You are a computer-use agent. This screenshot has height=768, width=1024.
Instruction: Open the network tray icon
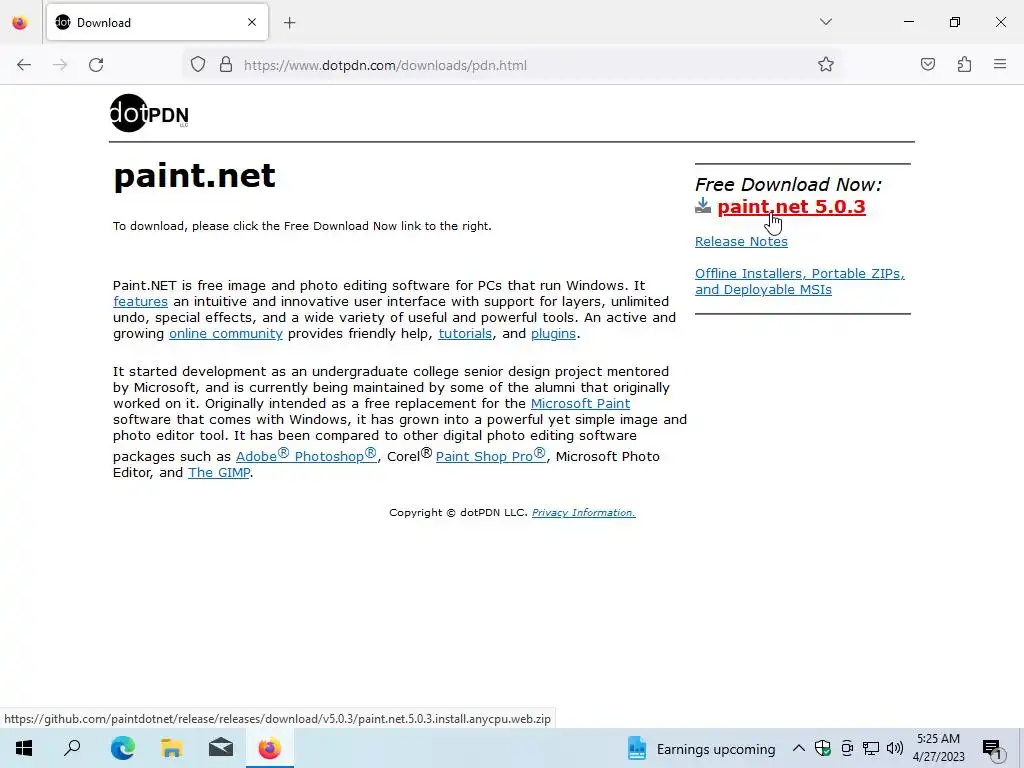(871, 748)
